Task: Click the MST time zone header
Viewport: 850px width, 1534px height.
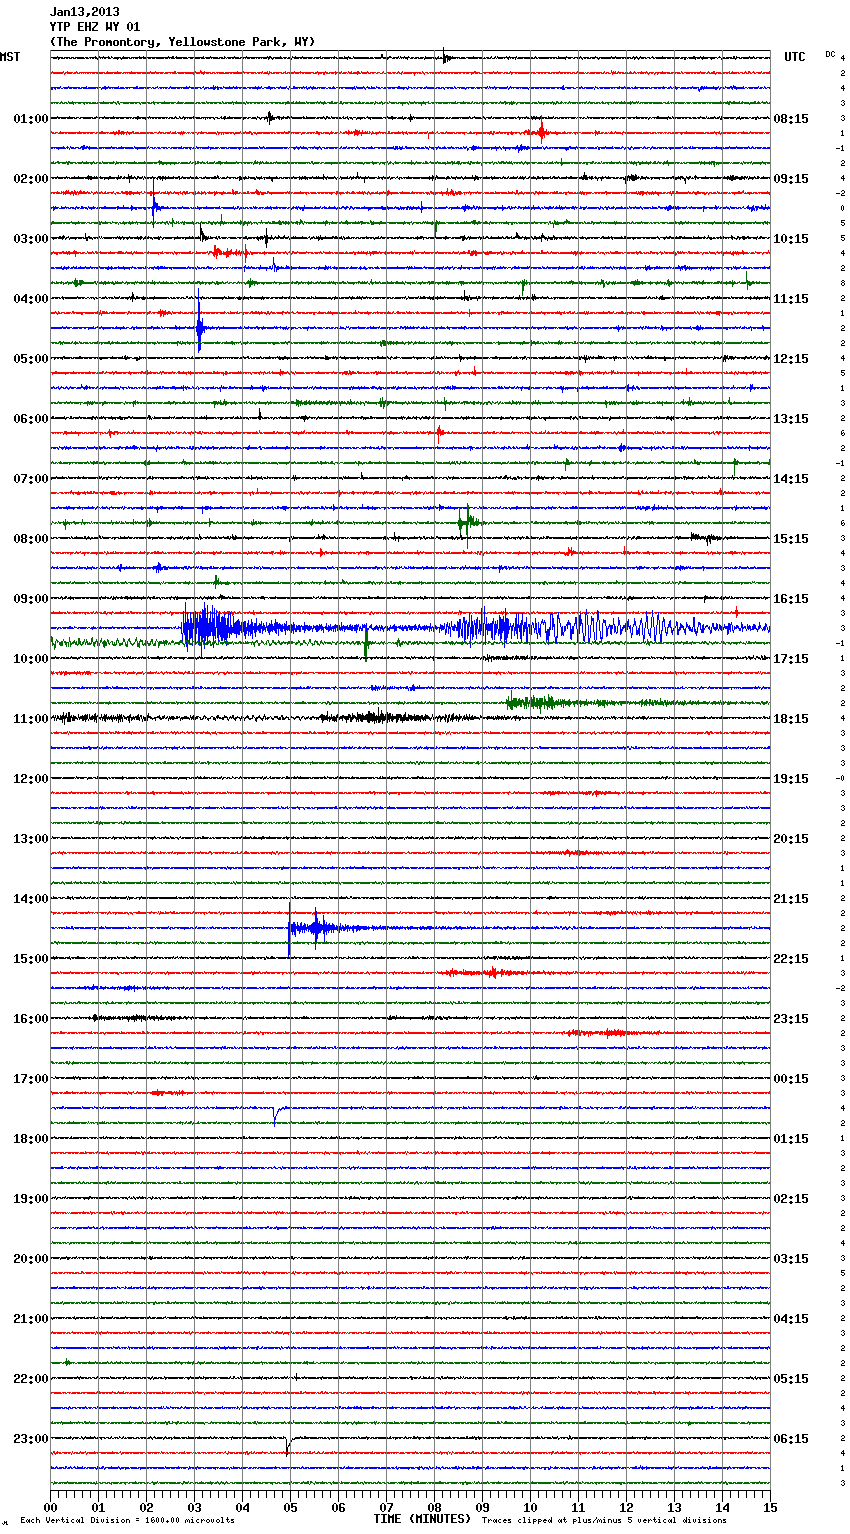Action: pyautogui.click(x=10, y=57)
